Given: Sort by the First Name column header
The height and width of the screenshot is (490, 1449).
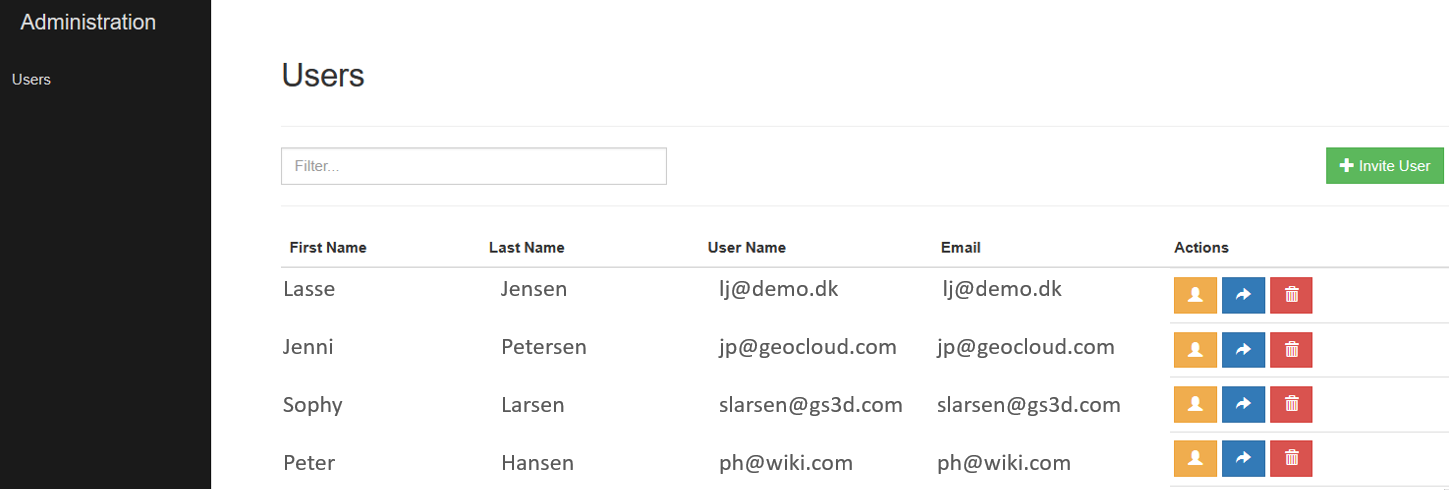Looking at the screenshot, I should click(328, 247).
